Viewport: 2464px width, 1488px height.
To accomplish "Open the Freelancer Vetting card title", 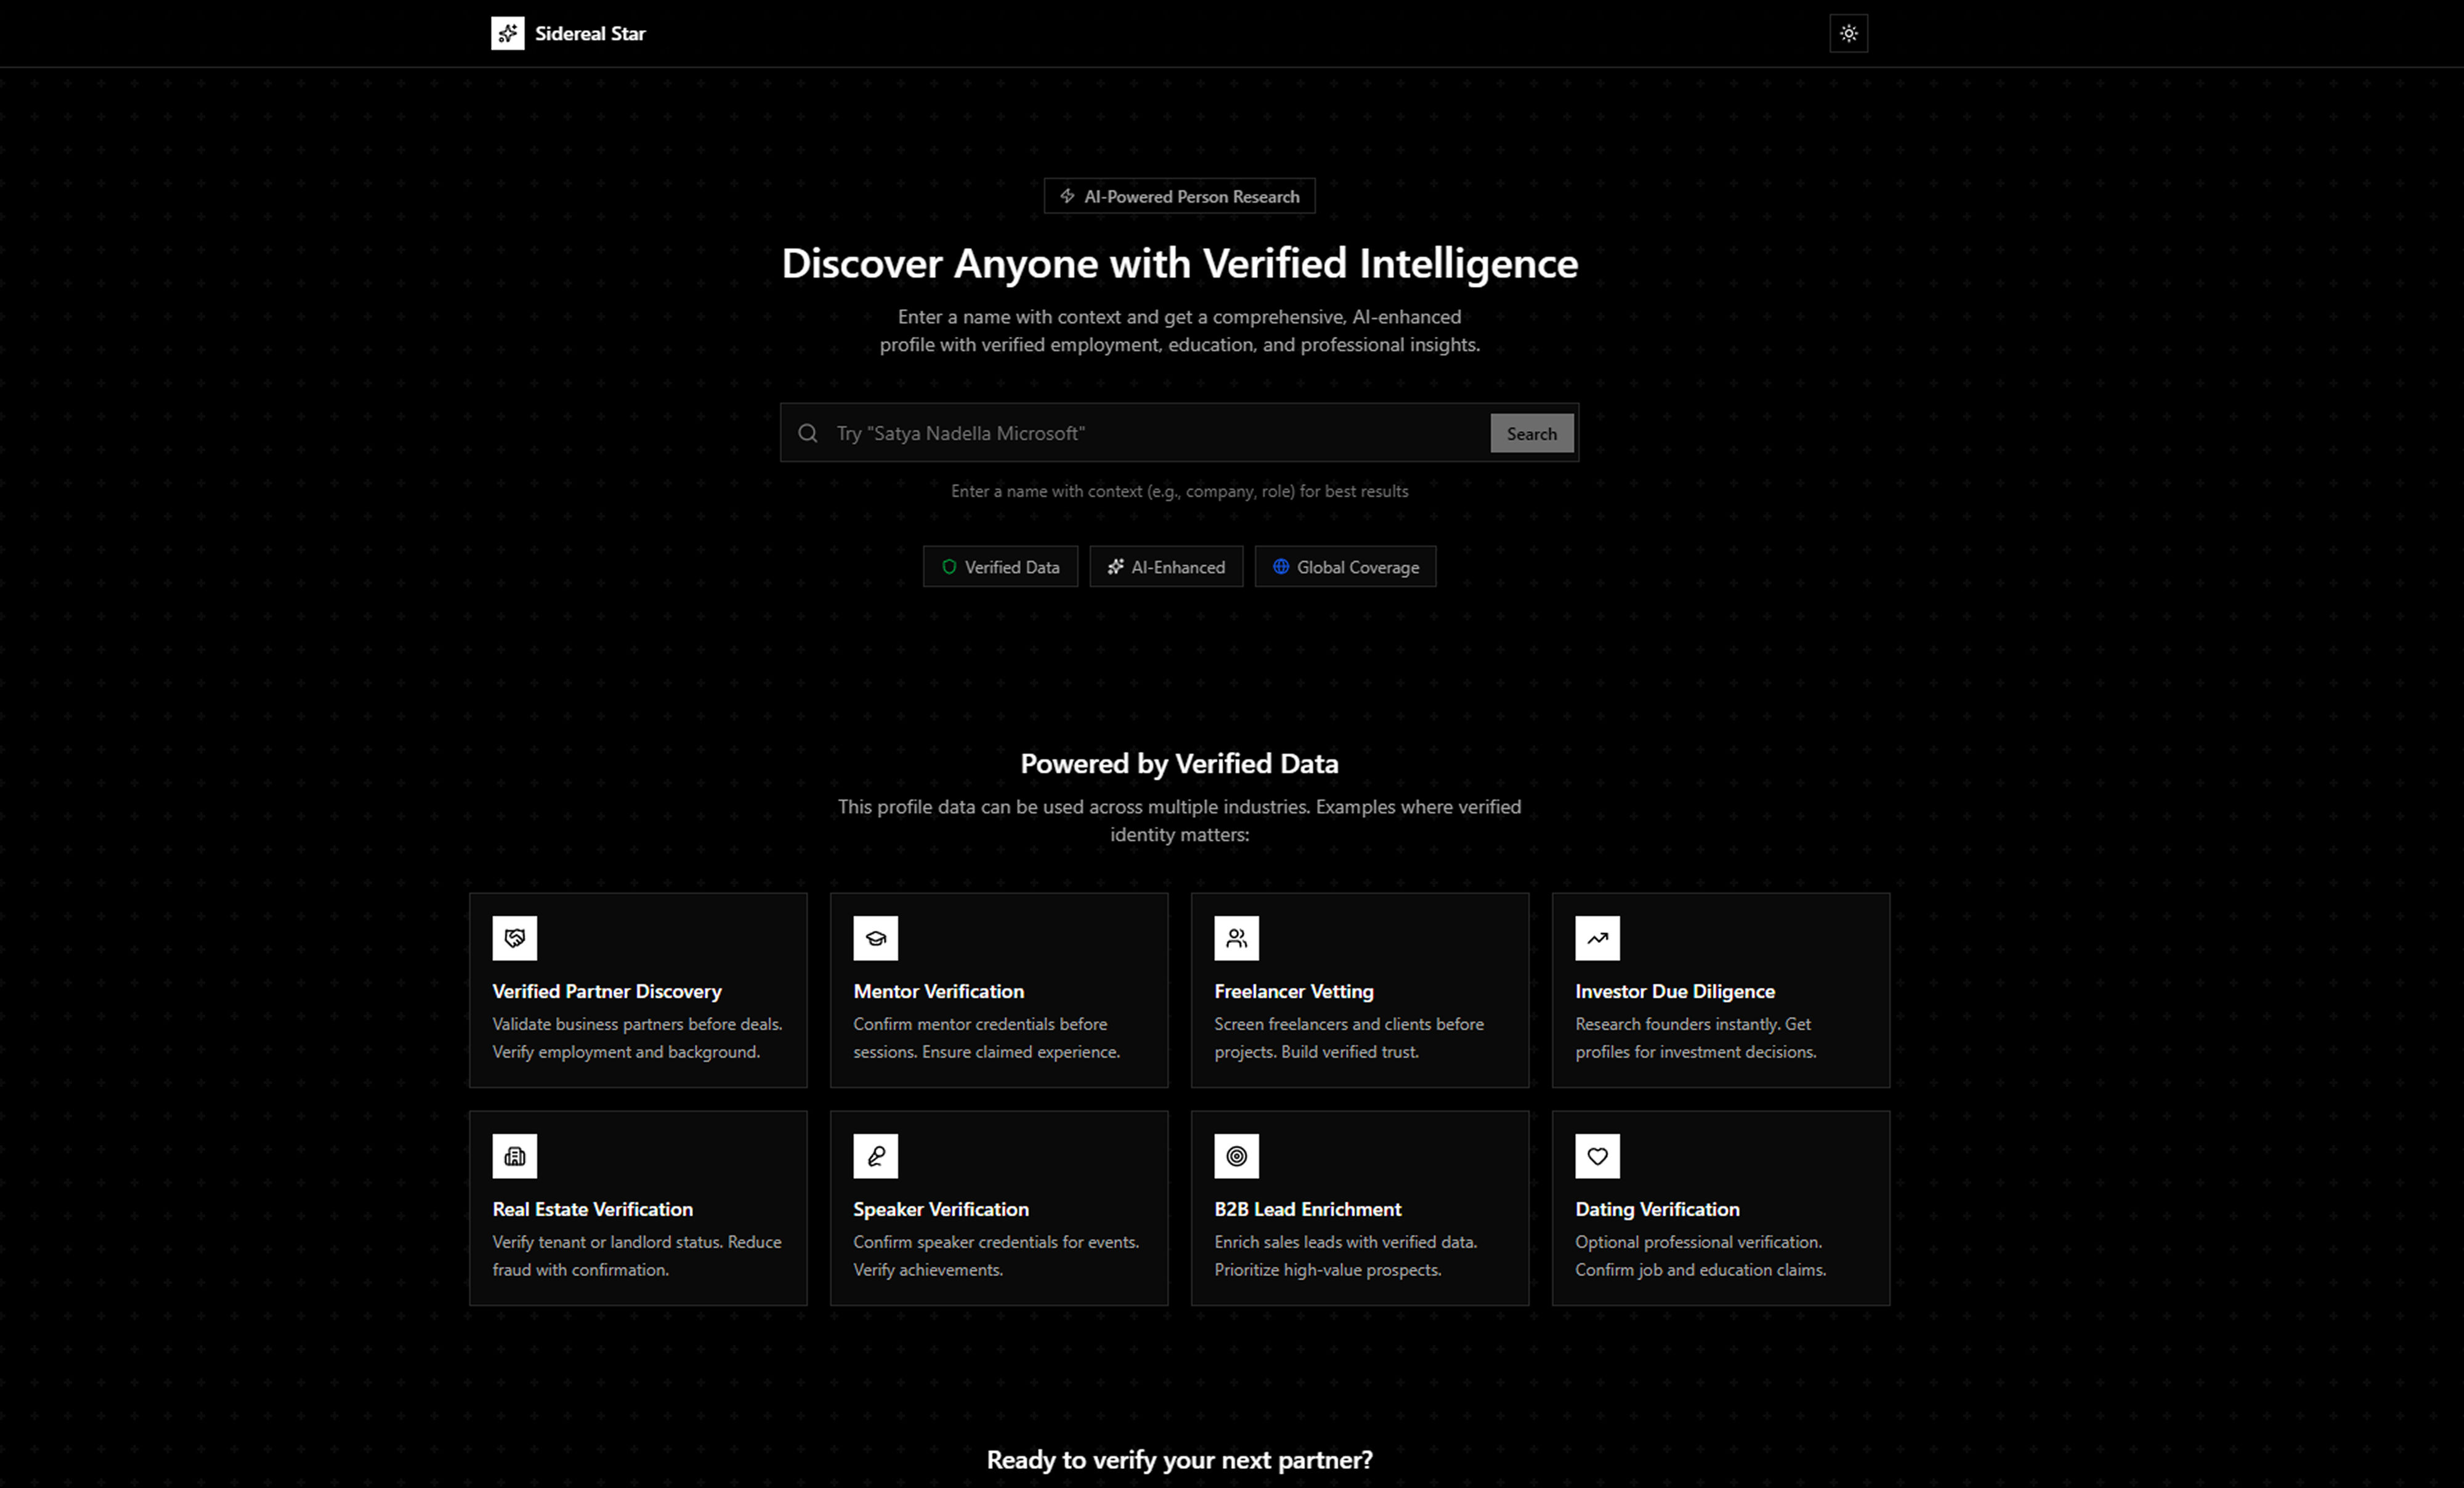I will [1293, 991].
